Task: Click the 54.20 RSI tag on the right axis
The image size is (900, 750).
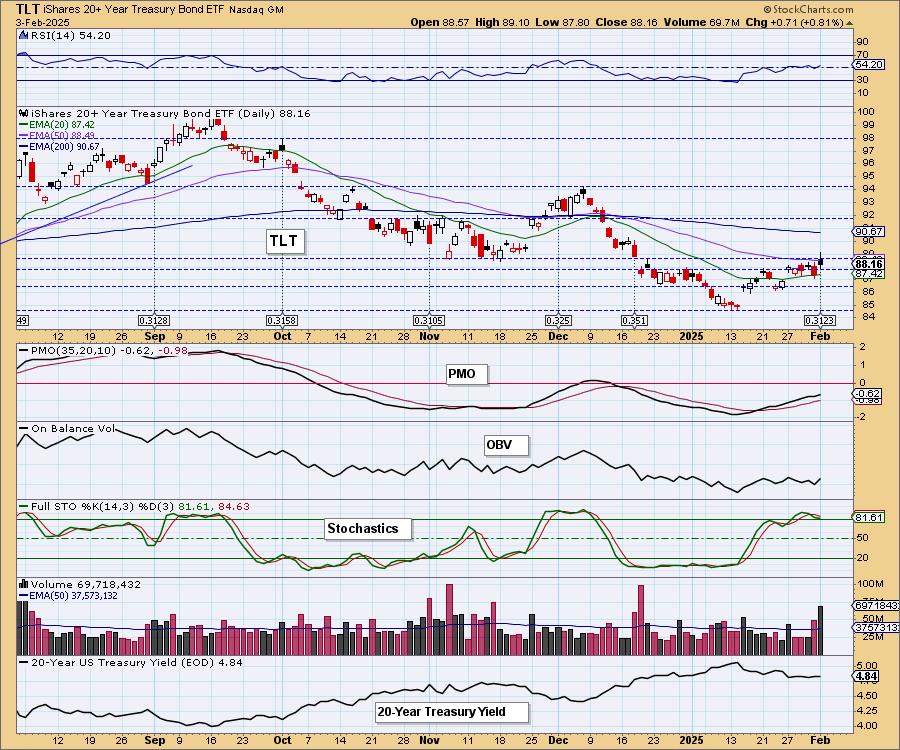Action: coord(868,65)
